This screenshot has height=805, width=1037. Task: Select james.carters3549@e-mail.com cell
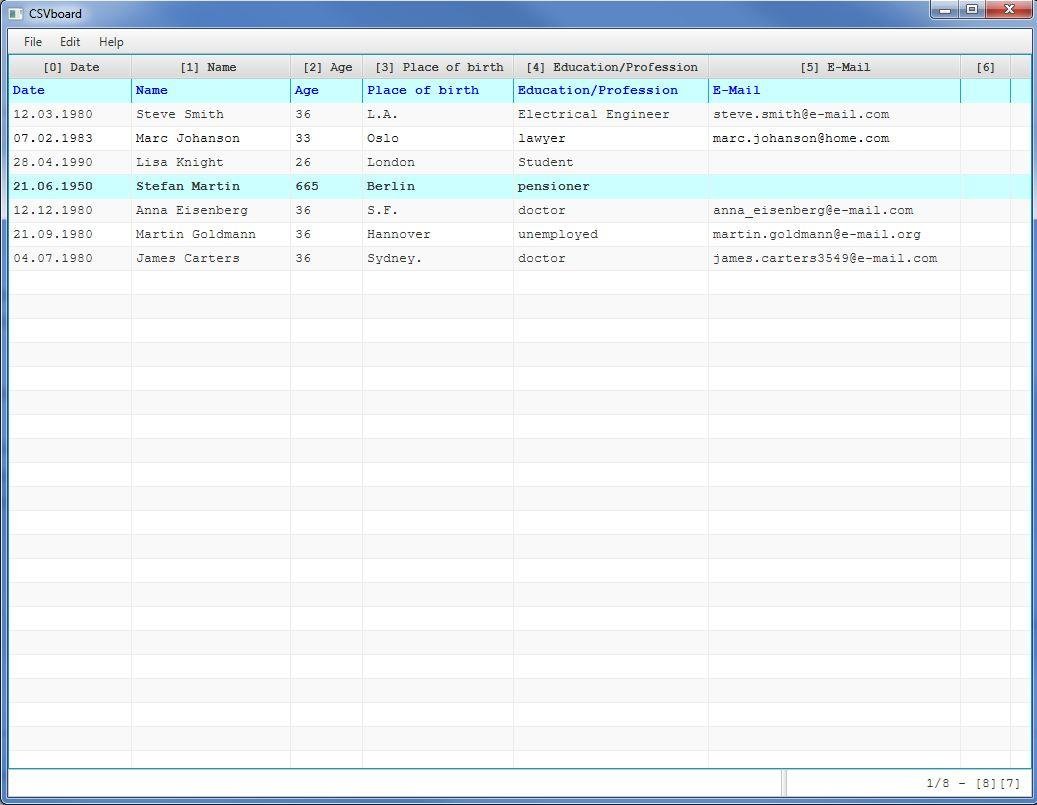click(835, 258)
